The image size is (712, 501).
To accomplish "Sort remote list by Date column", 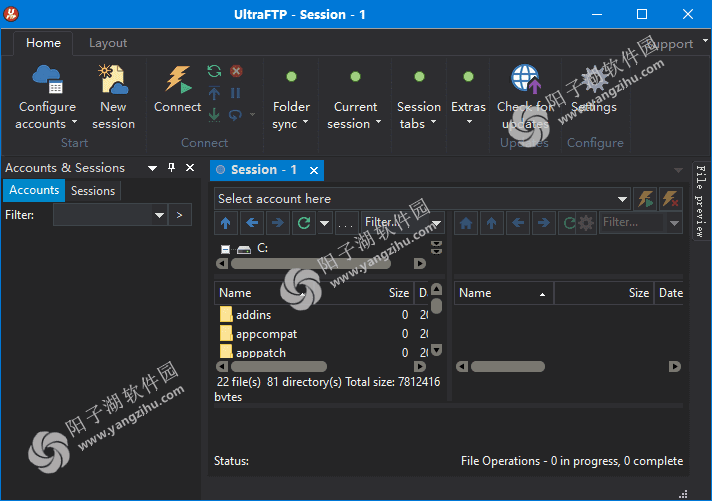I will click(x=670, y=293).
